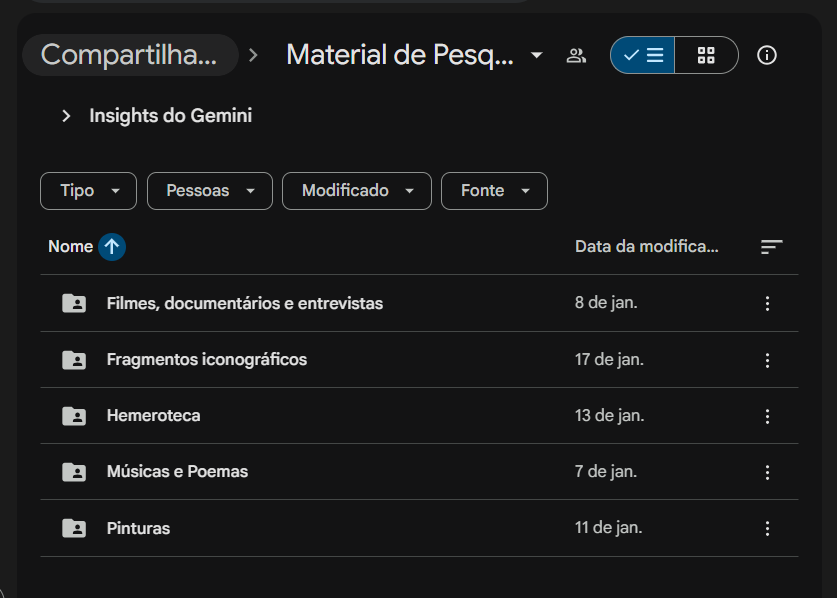
Task: Switch to grid layout view
Action: pos(706,55)
